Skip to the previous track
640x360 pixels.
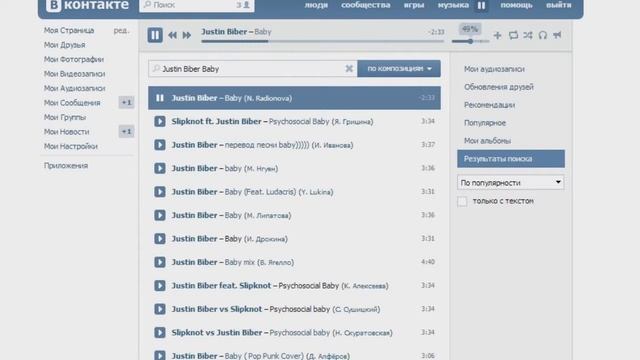click(x=172, y=35)
